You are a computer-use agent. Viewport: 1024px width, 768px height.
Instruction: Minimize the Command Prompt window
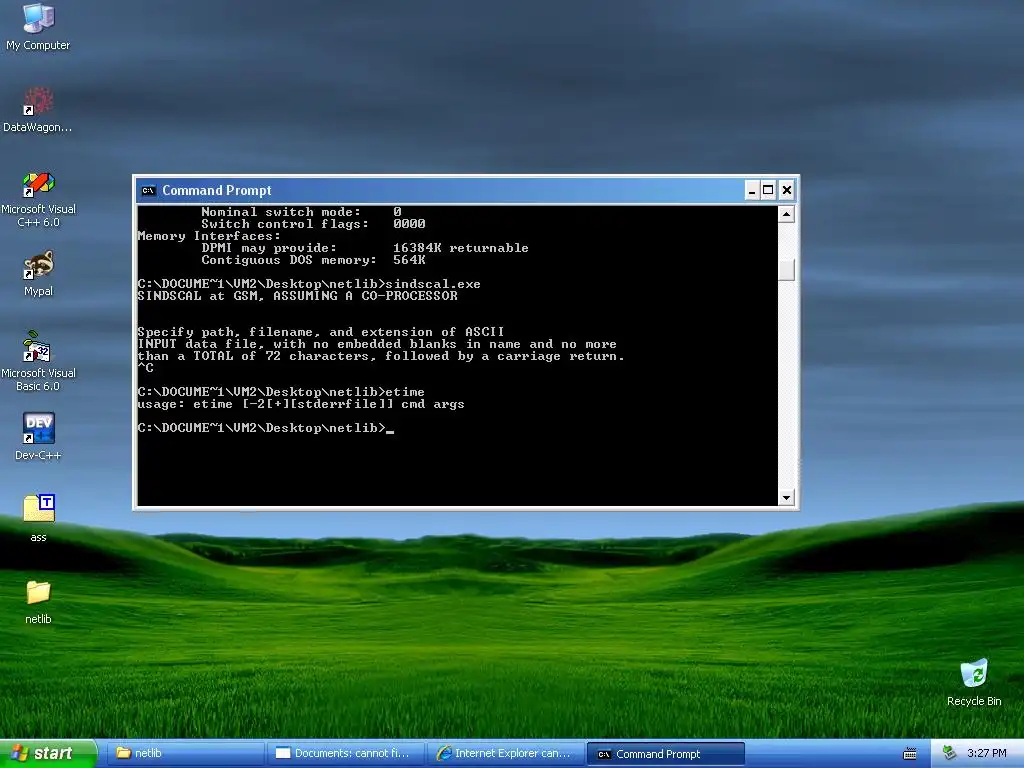752,190
